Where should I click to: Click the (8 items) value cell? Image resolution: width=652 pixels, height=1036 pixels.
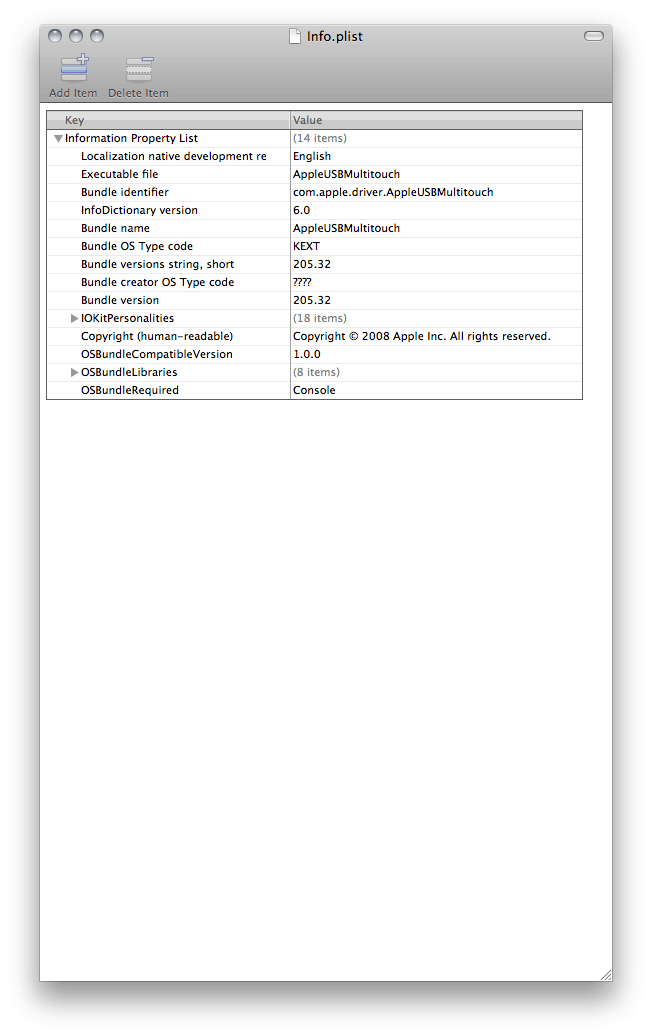(437, 373)
